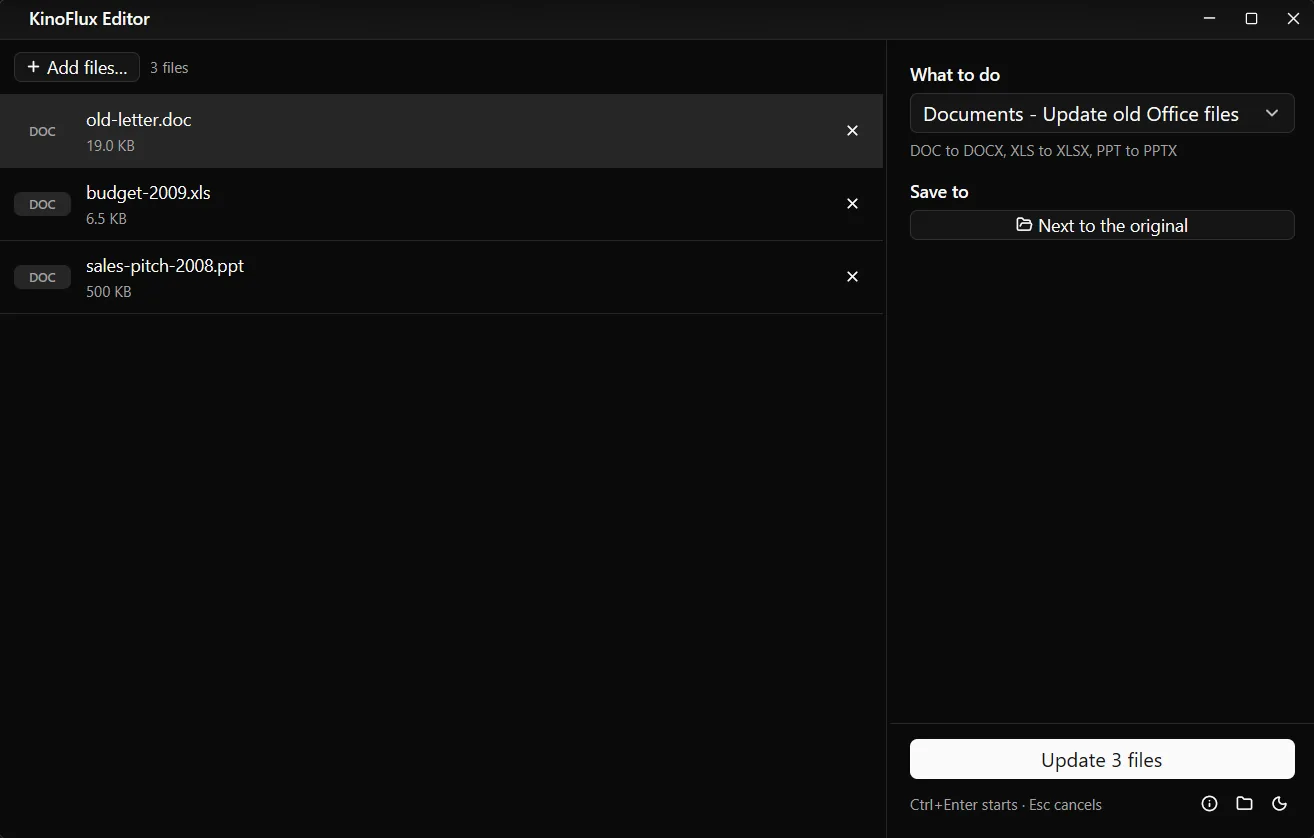Select the budget-2009.xls file row
Image resolution: width=1314 pixels, height=838 pixels.
(441, 204)
